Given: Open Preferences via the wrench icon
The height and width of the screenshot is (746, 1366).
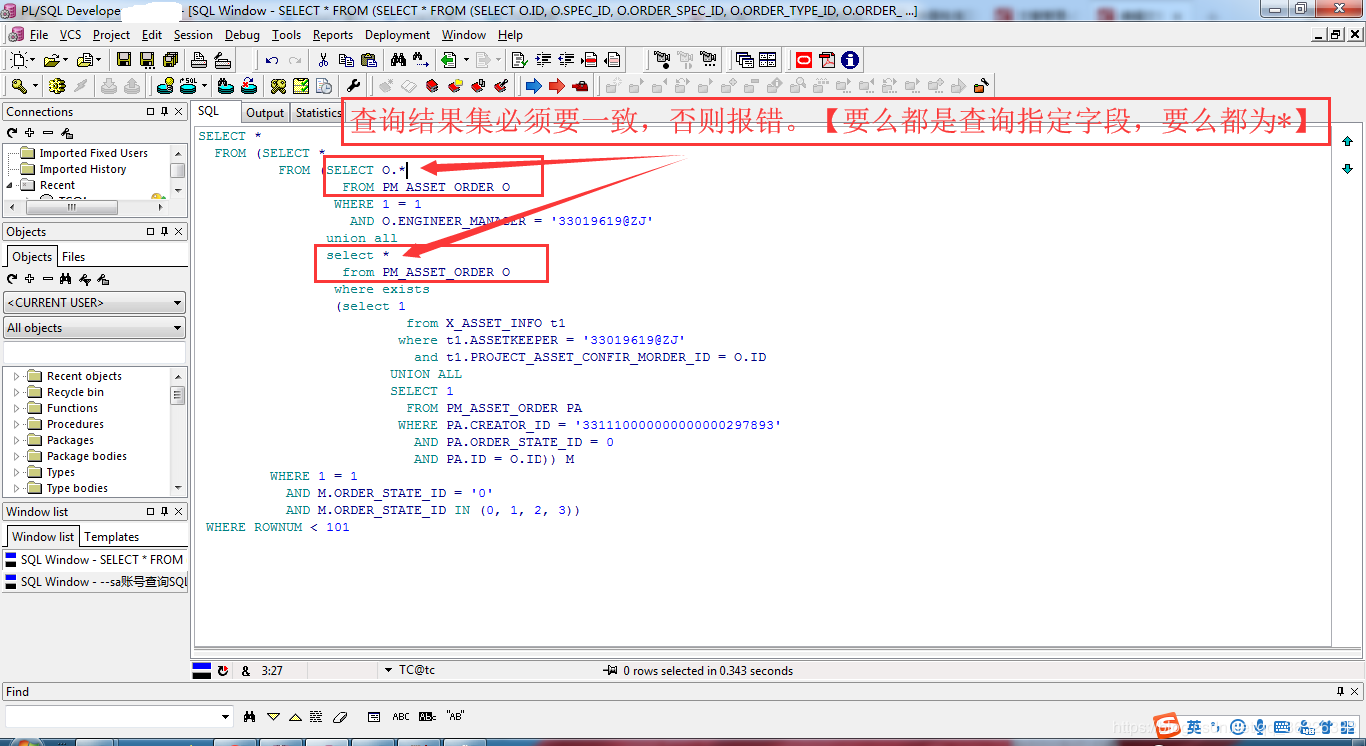Looking at the screenshot, I should tap(354, 85).
